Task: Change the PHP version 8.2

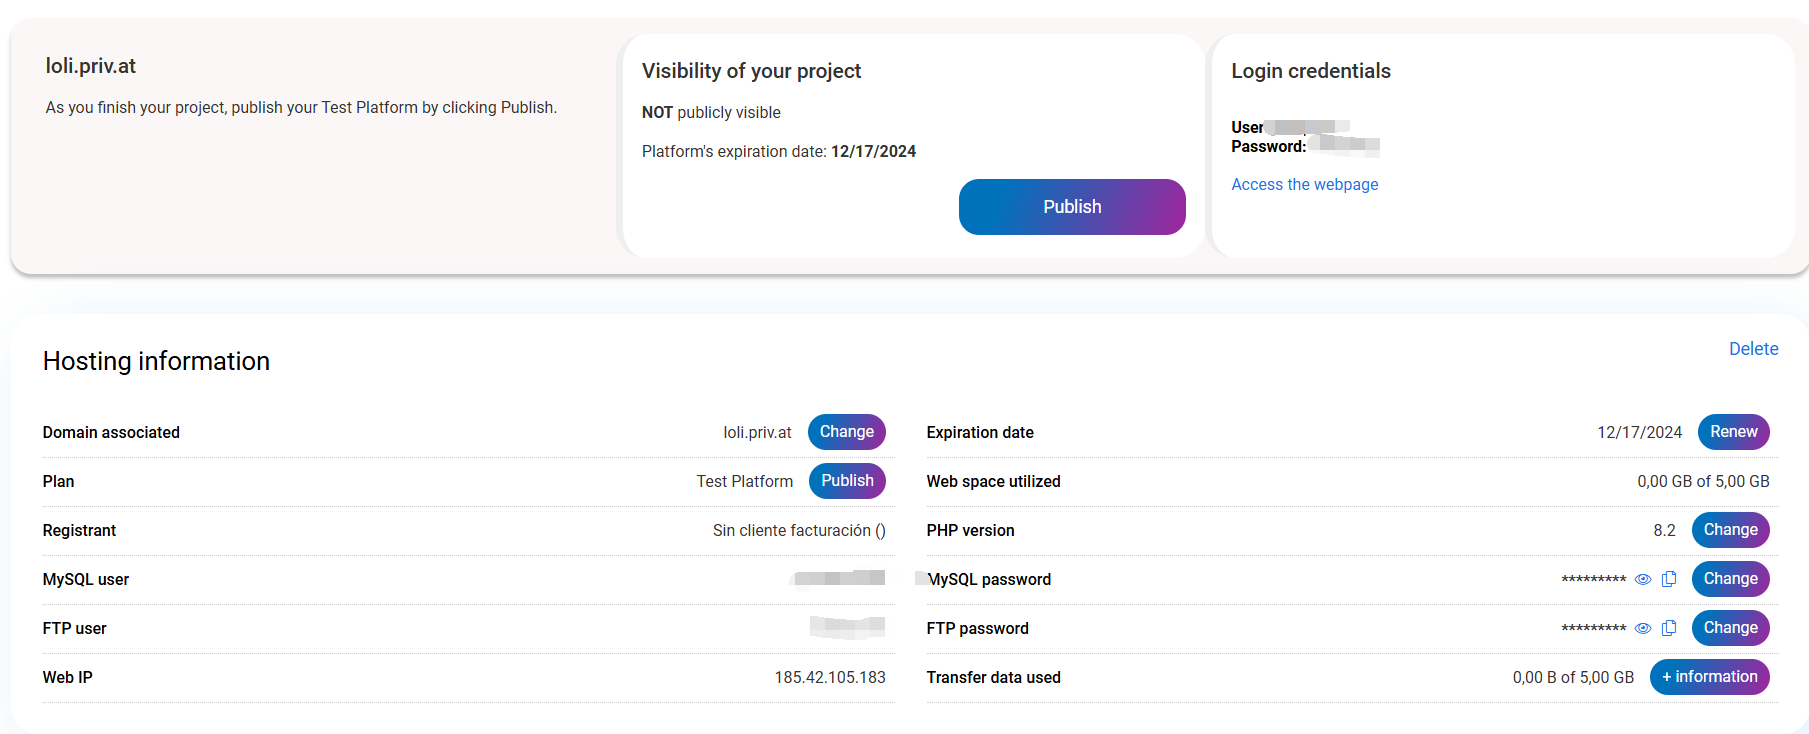Action: (1730, 530)
